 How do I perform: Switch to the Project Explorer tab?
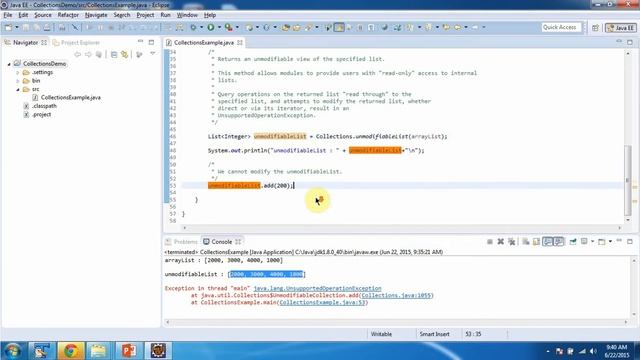pos(76,42)
